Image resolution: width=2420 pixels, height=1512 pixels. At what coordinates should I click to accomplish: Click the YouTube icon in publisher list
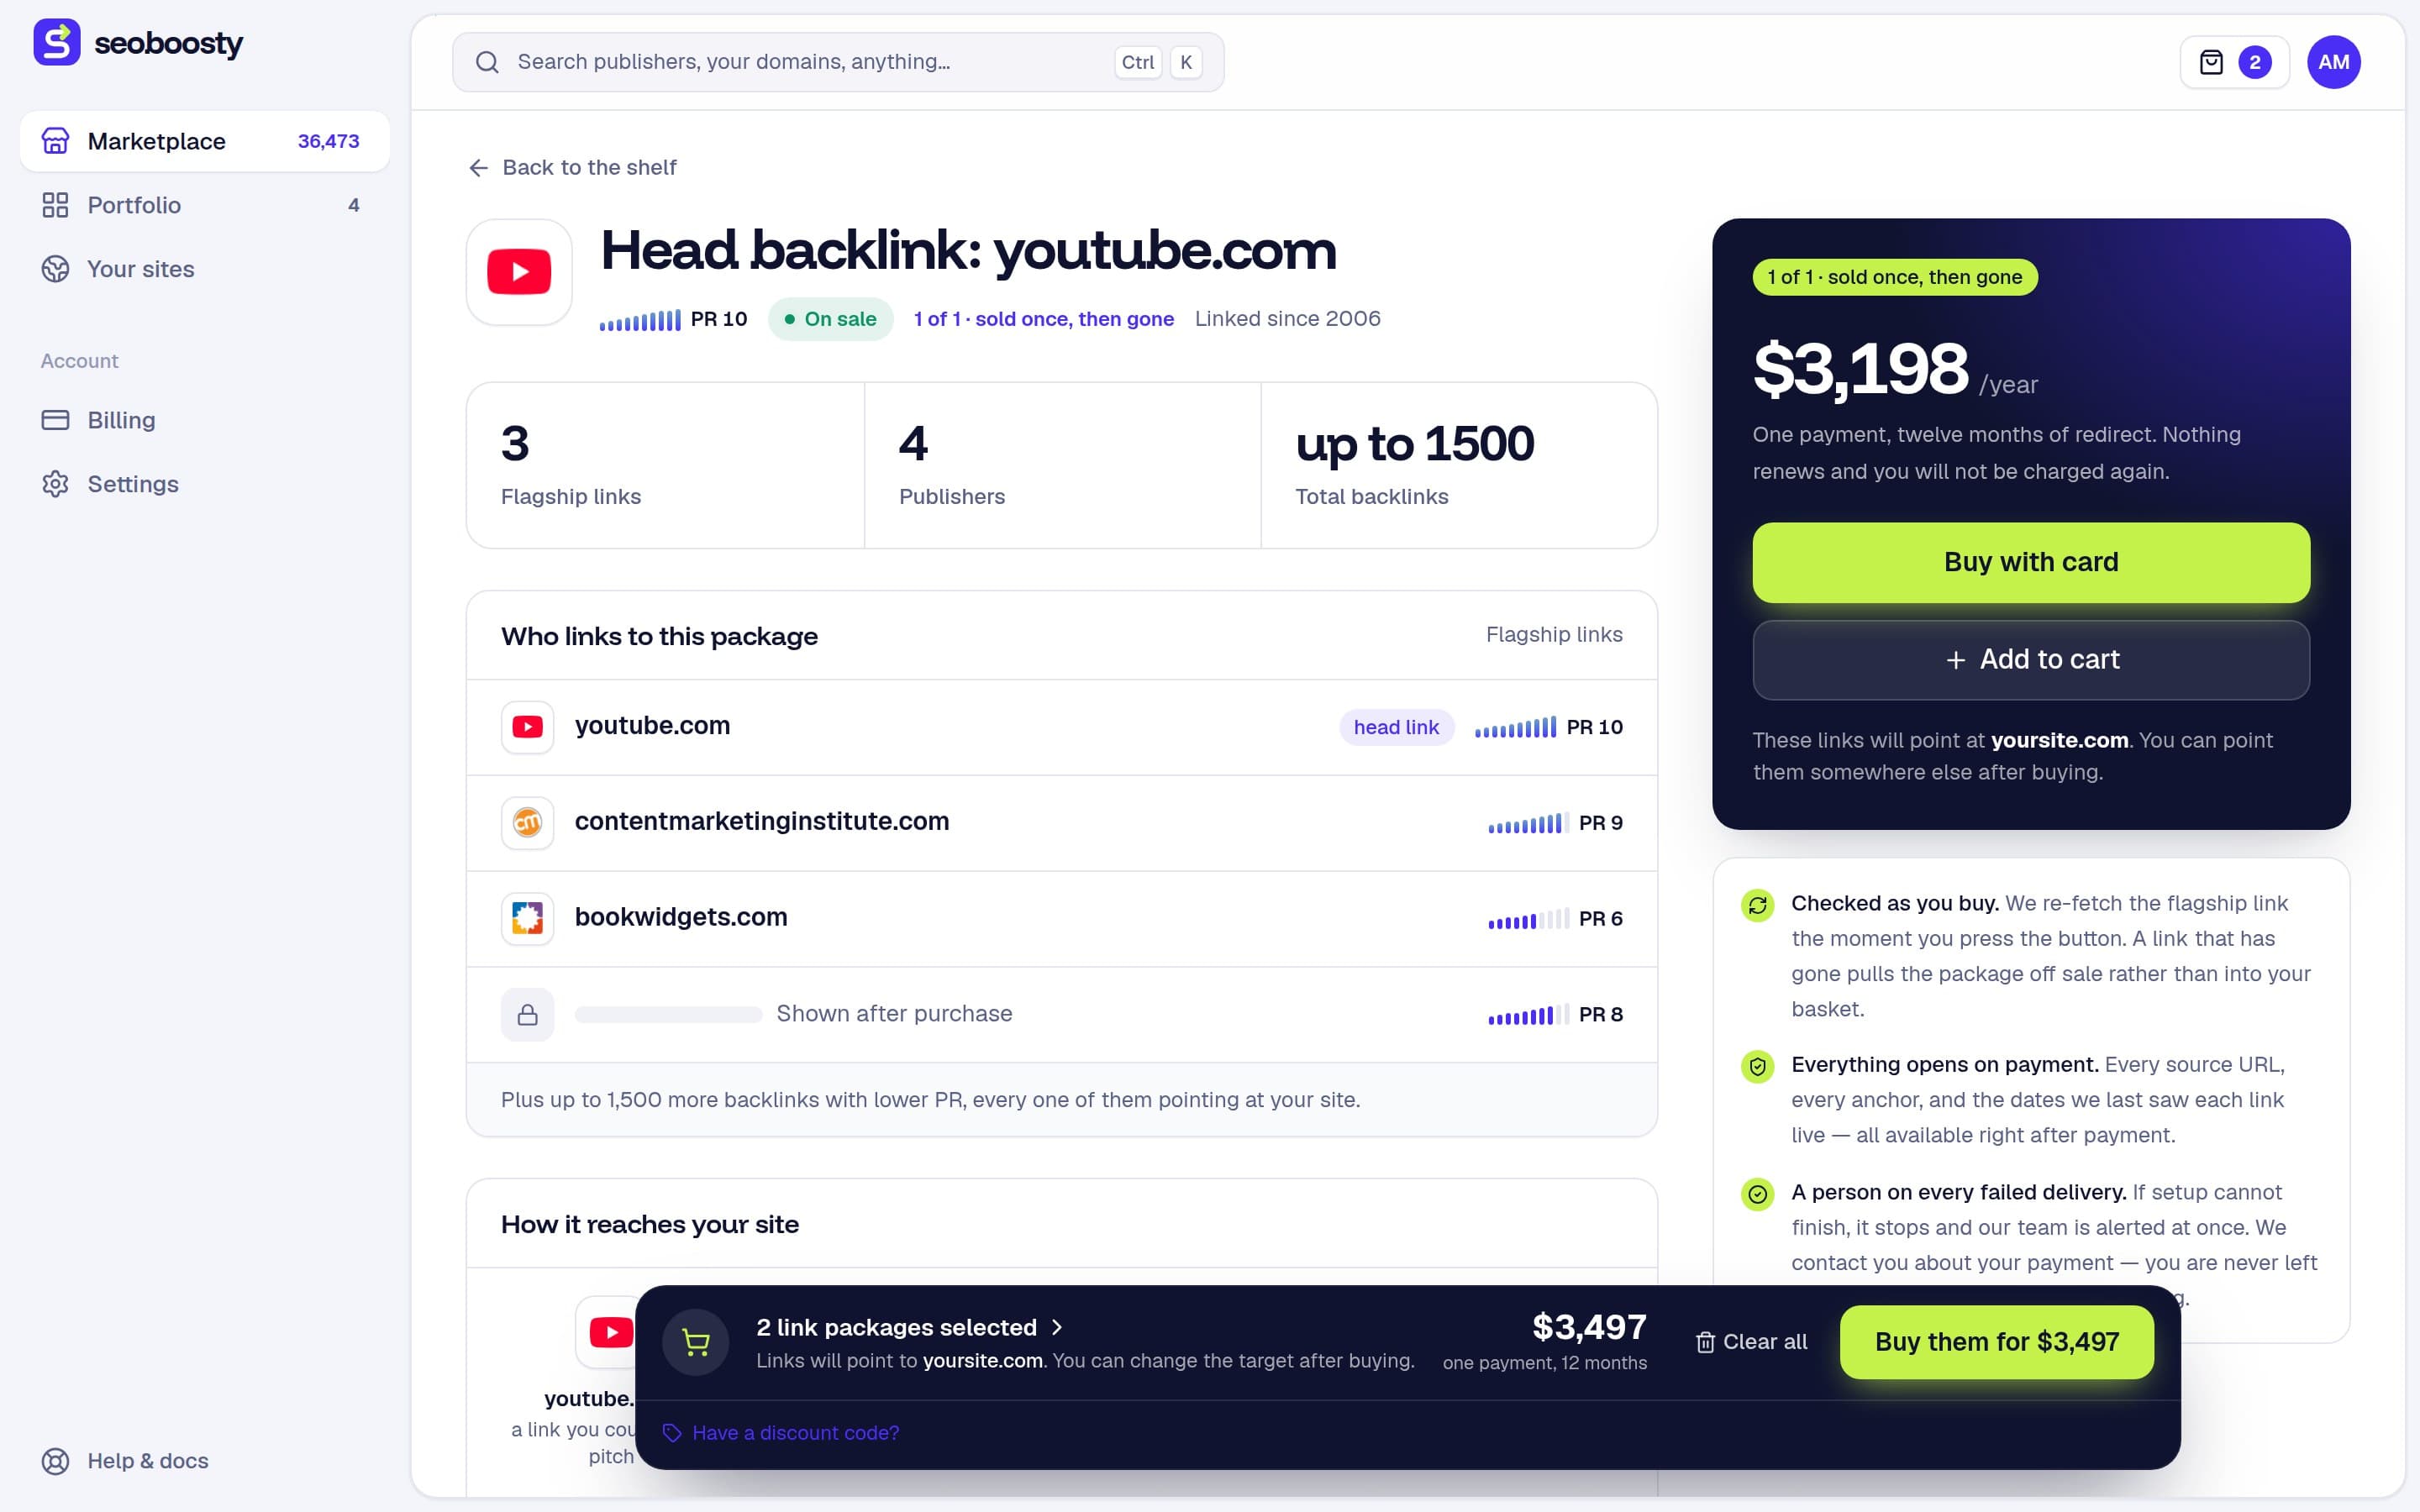click(x=527, y=727)
